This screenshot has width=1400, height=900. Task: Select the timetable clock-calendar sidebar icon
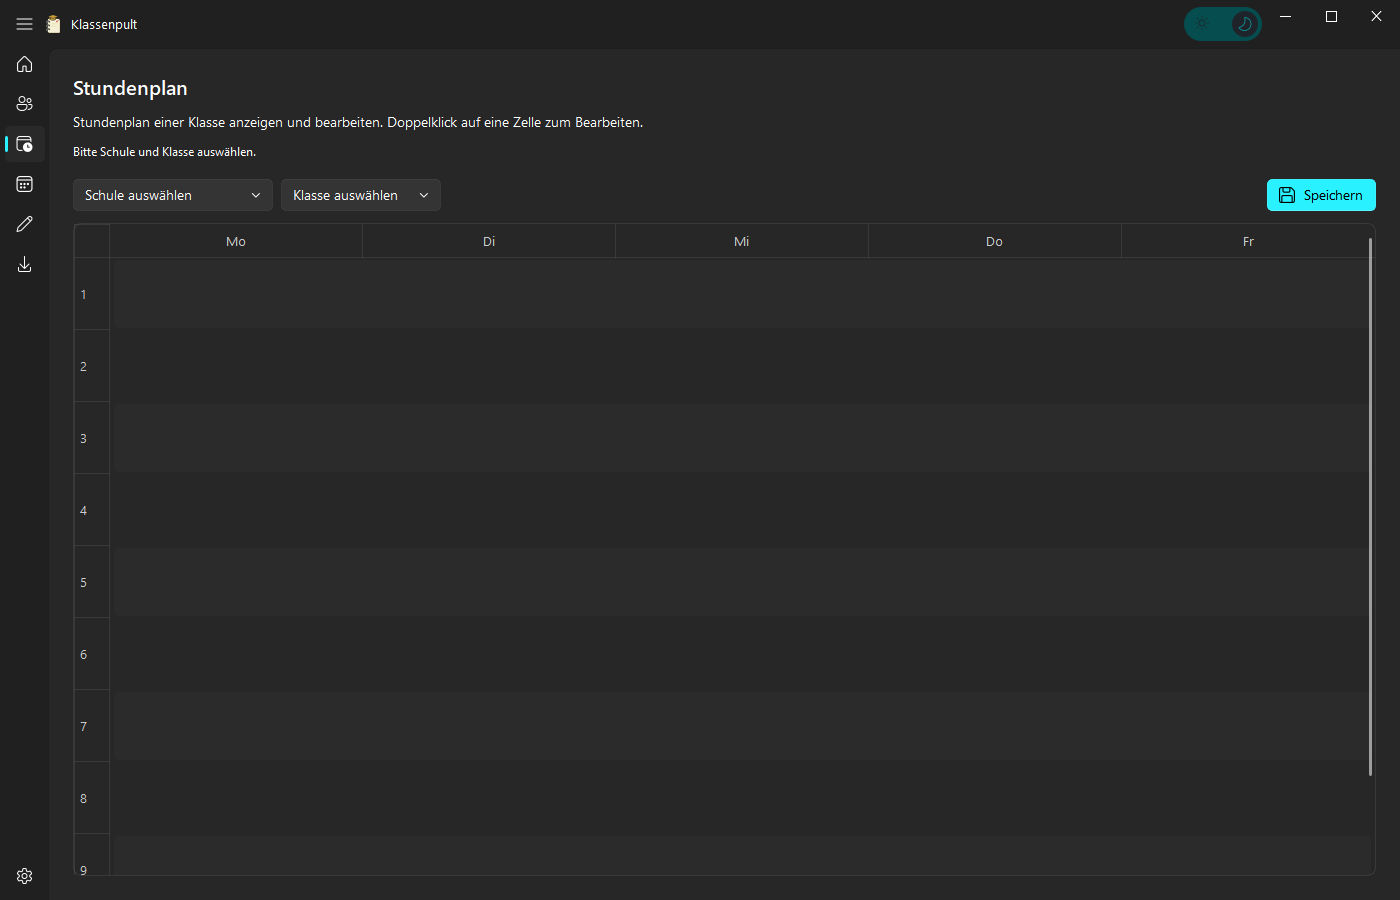pos(24,144)
